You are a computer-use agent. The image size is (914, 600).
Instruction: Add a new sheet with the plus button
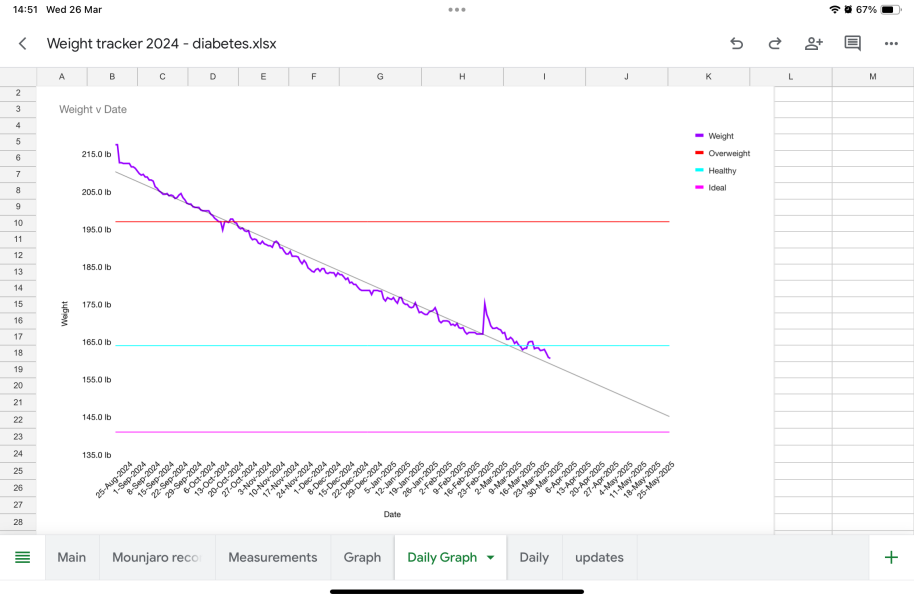[890, 557]
